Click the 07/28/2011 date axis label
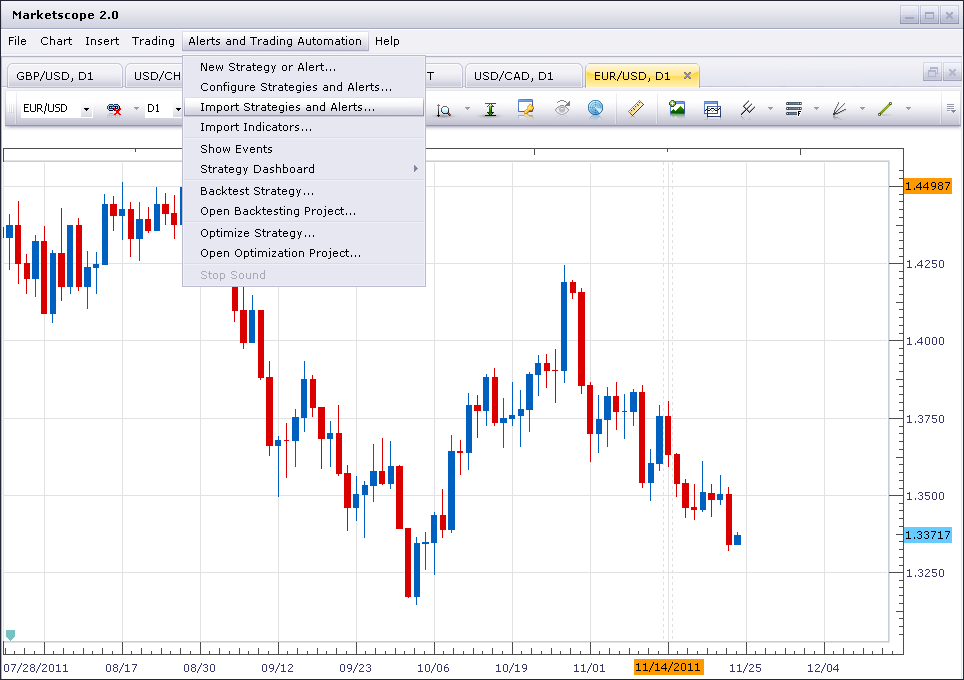This screenshot has width=964, height=680. tap(36, 668)
